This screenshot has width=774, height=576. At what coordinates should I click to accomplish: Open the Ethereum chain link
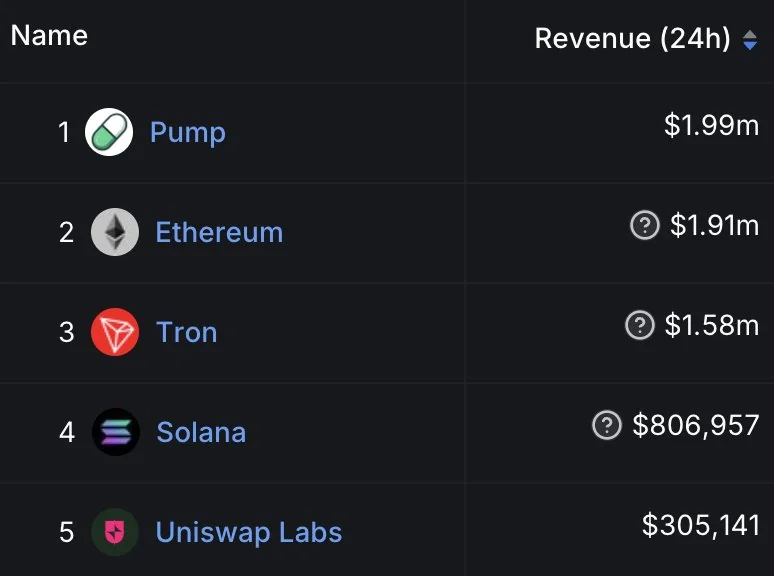pos(219,232)
